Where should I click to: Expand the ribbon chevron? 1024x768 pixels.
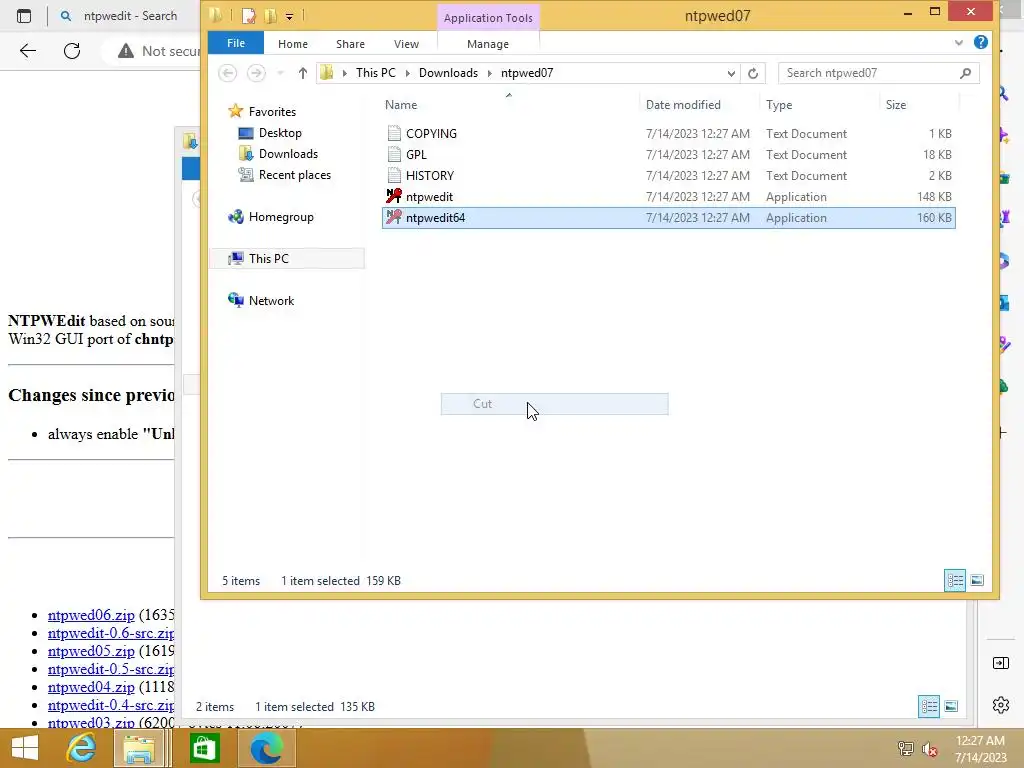pos(958,42)
